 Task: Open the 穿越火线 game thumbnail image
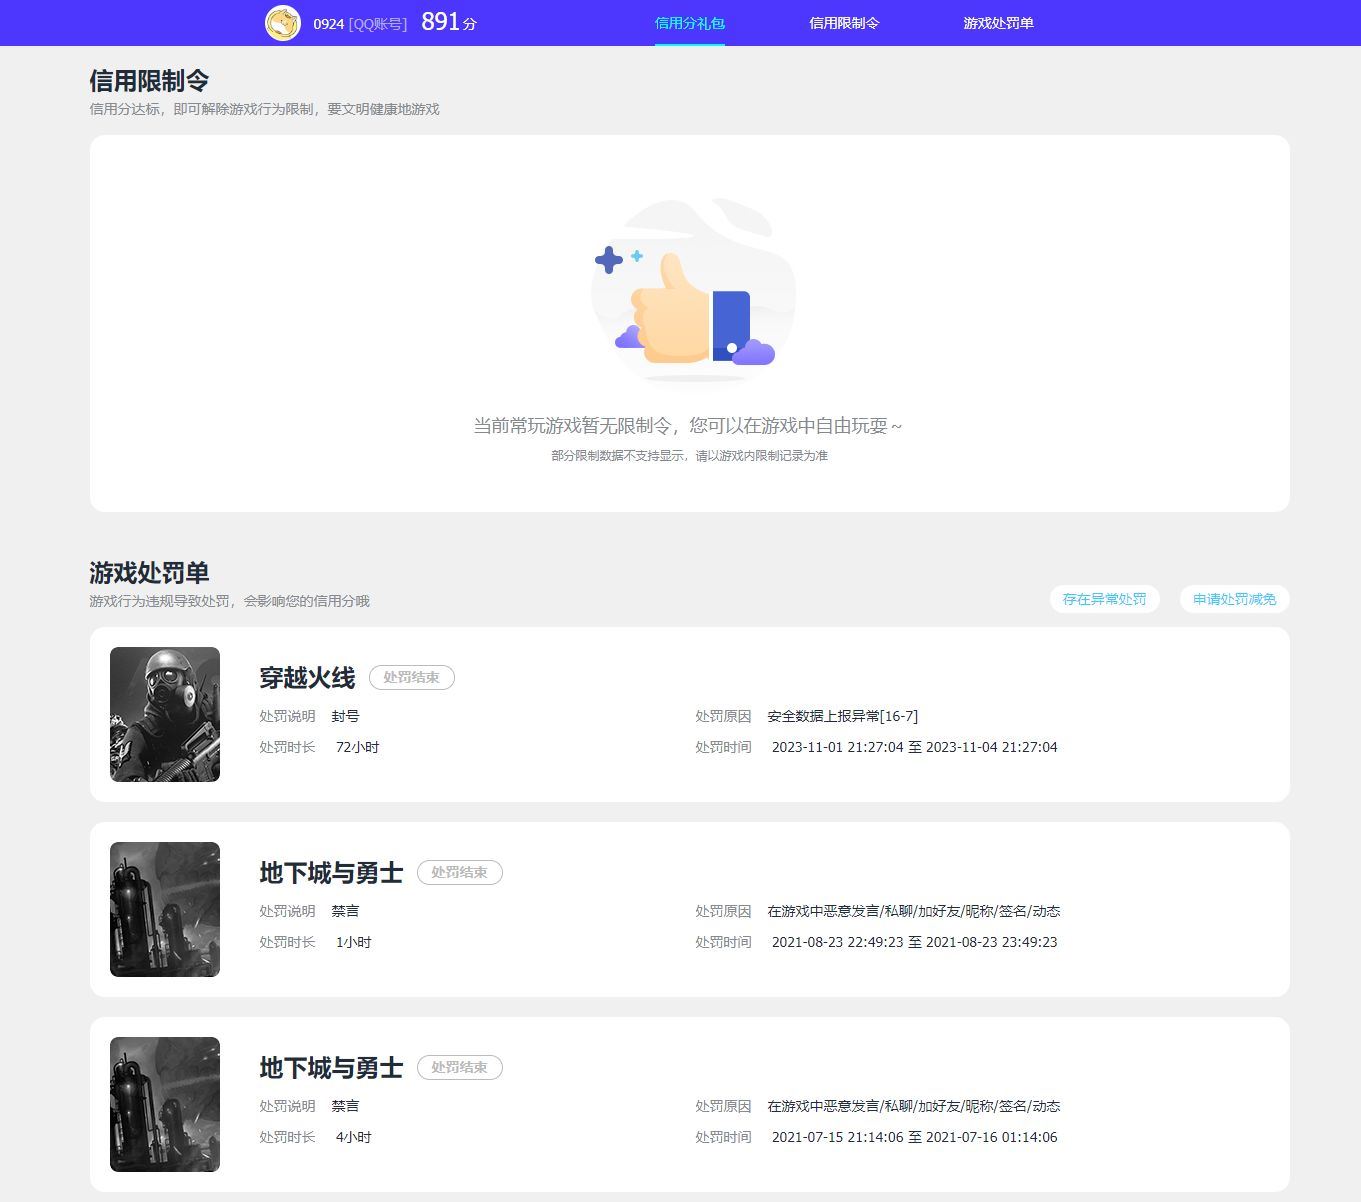click(x=164, y=714)
